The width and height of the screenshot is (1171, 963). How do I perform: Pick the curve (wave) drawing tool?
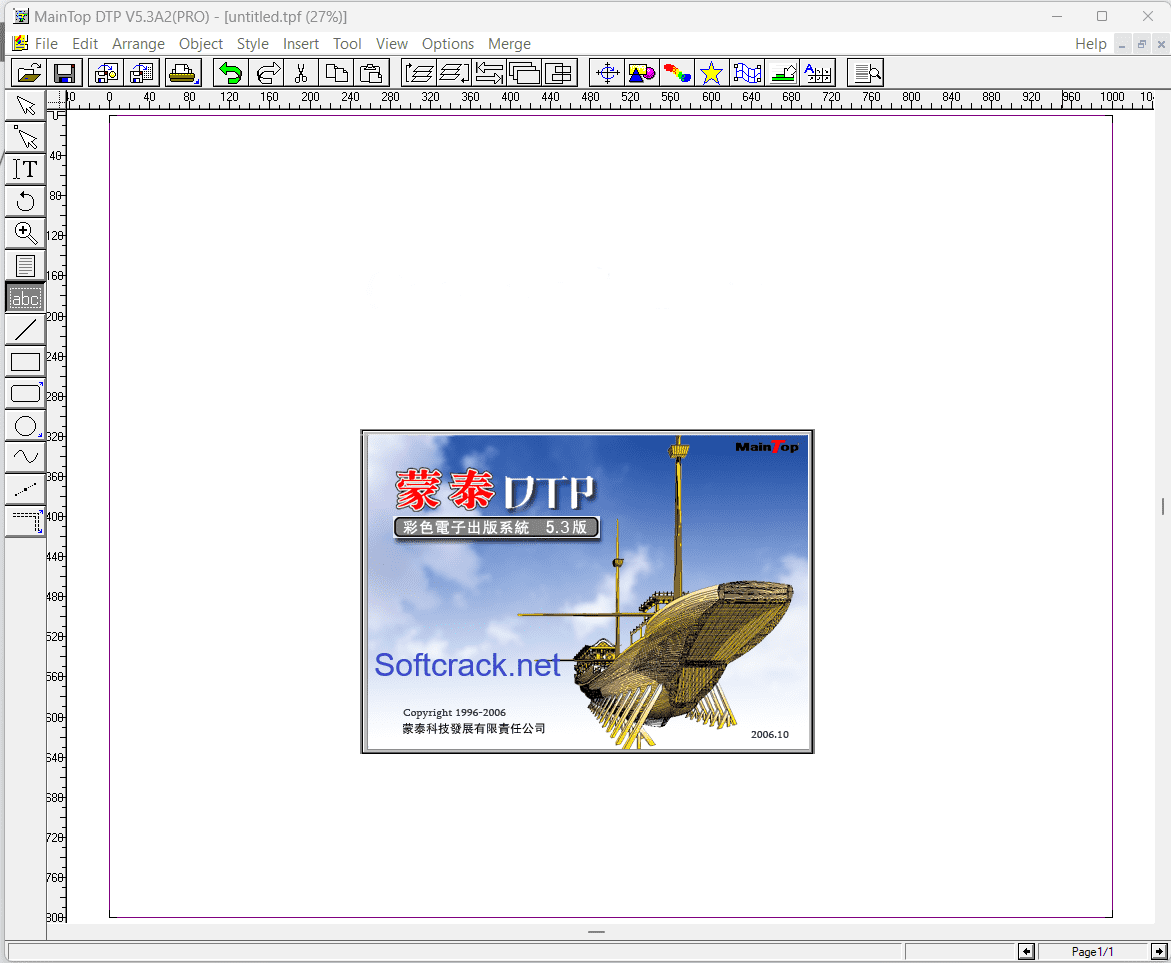click(25, 457)
